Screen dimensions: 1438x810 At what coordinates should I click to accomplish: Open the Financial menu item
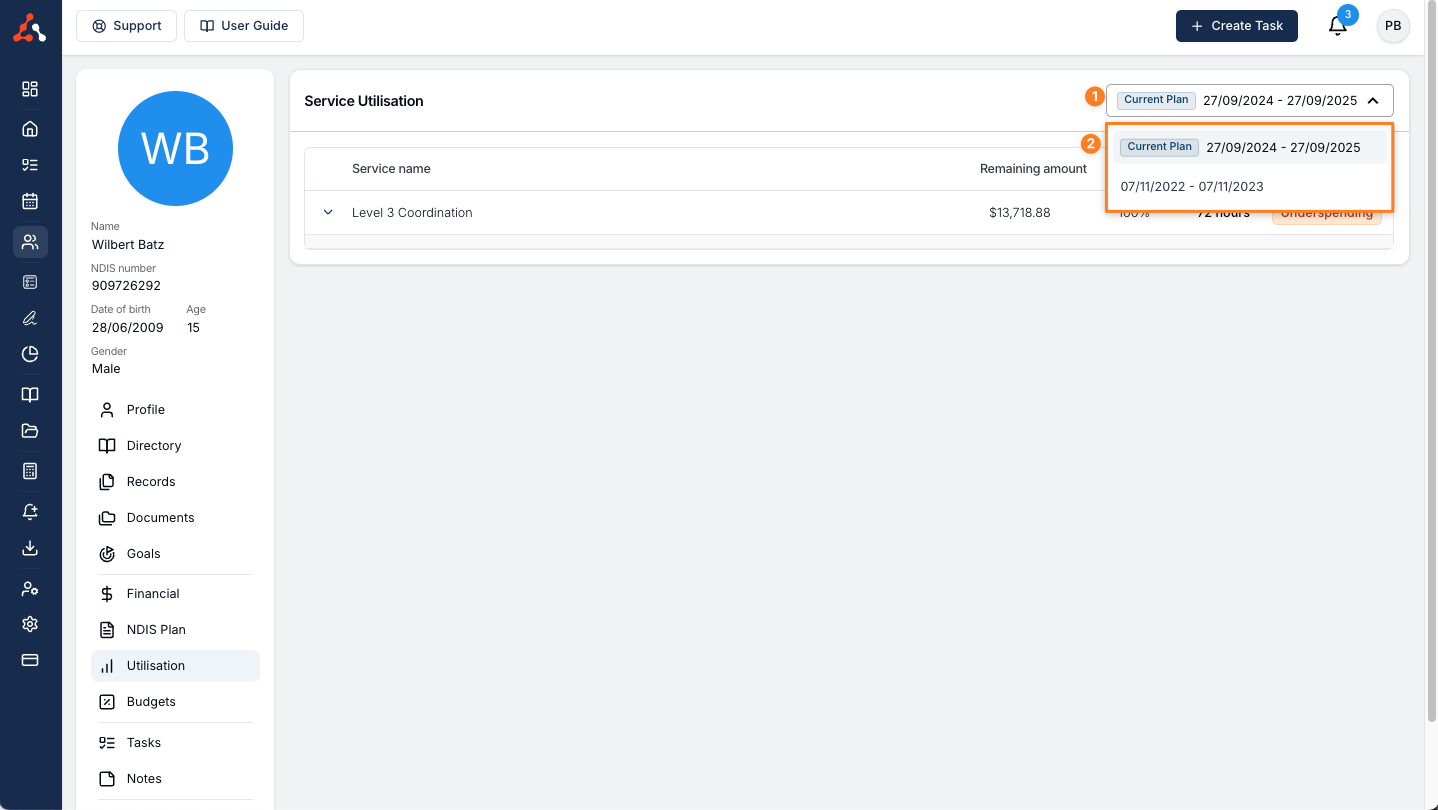pos(153,594)
